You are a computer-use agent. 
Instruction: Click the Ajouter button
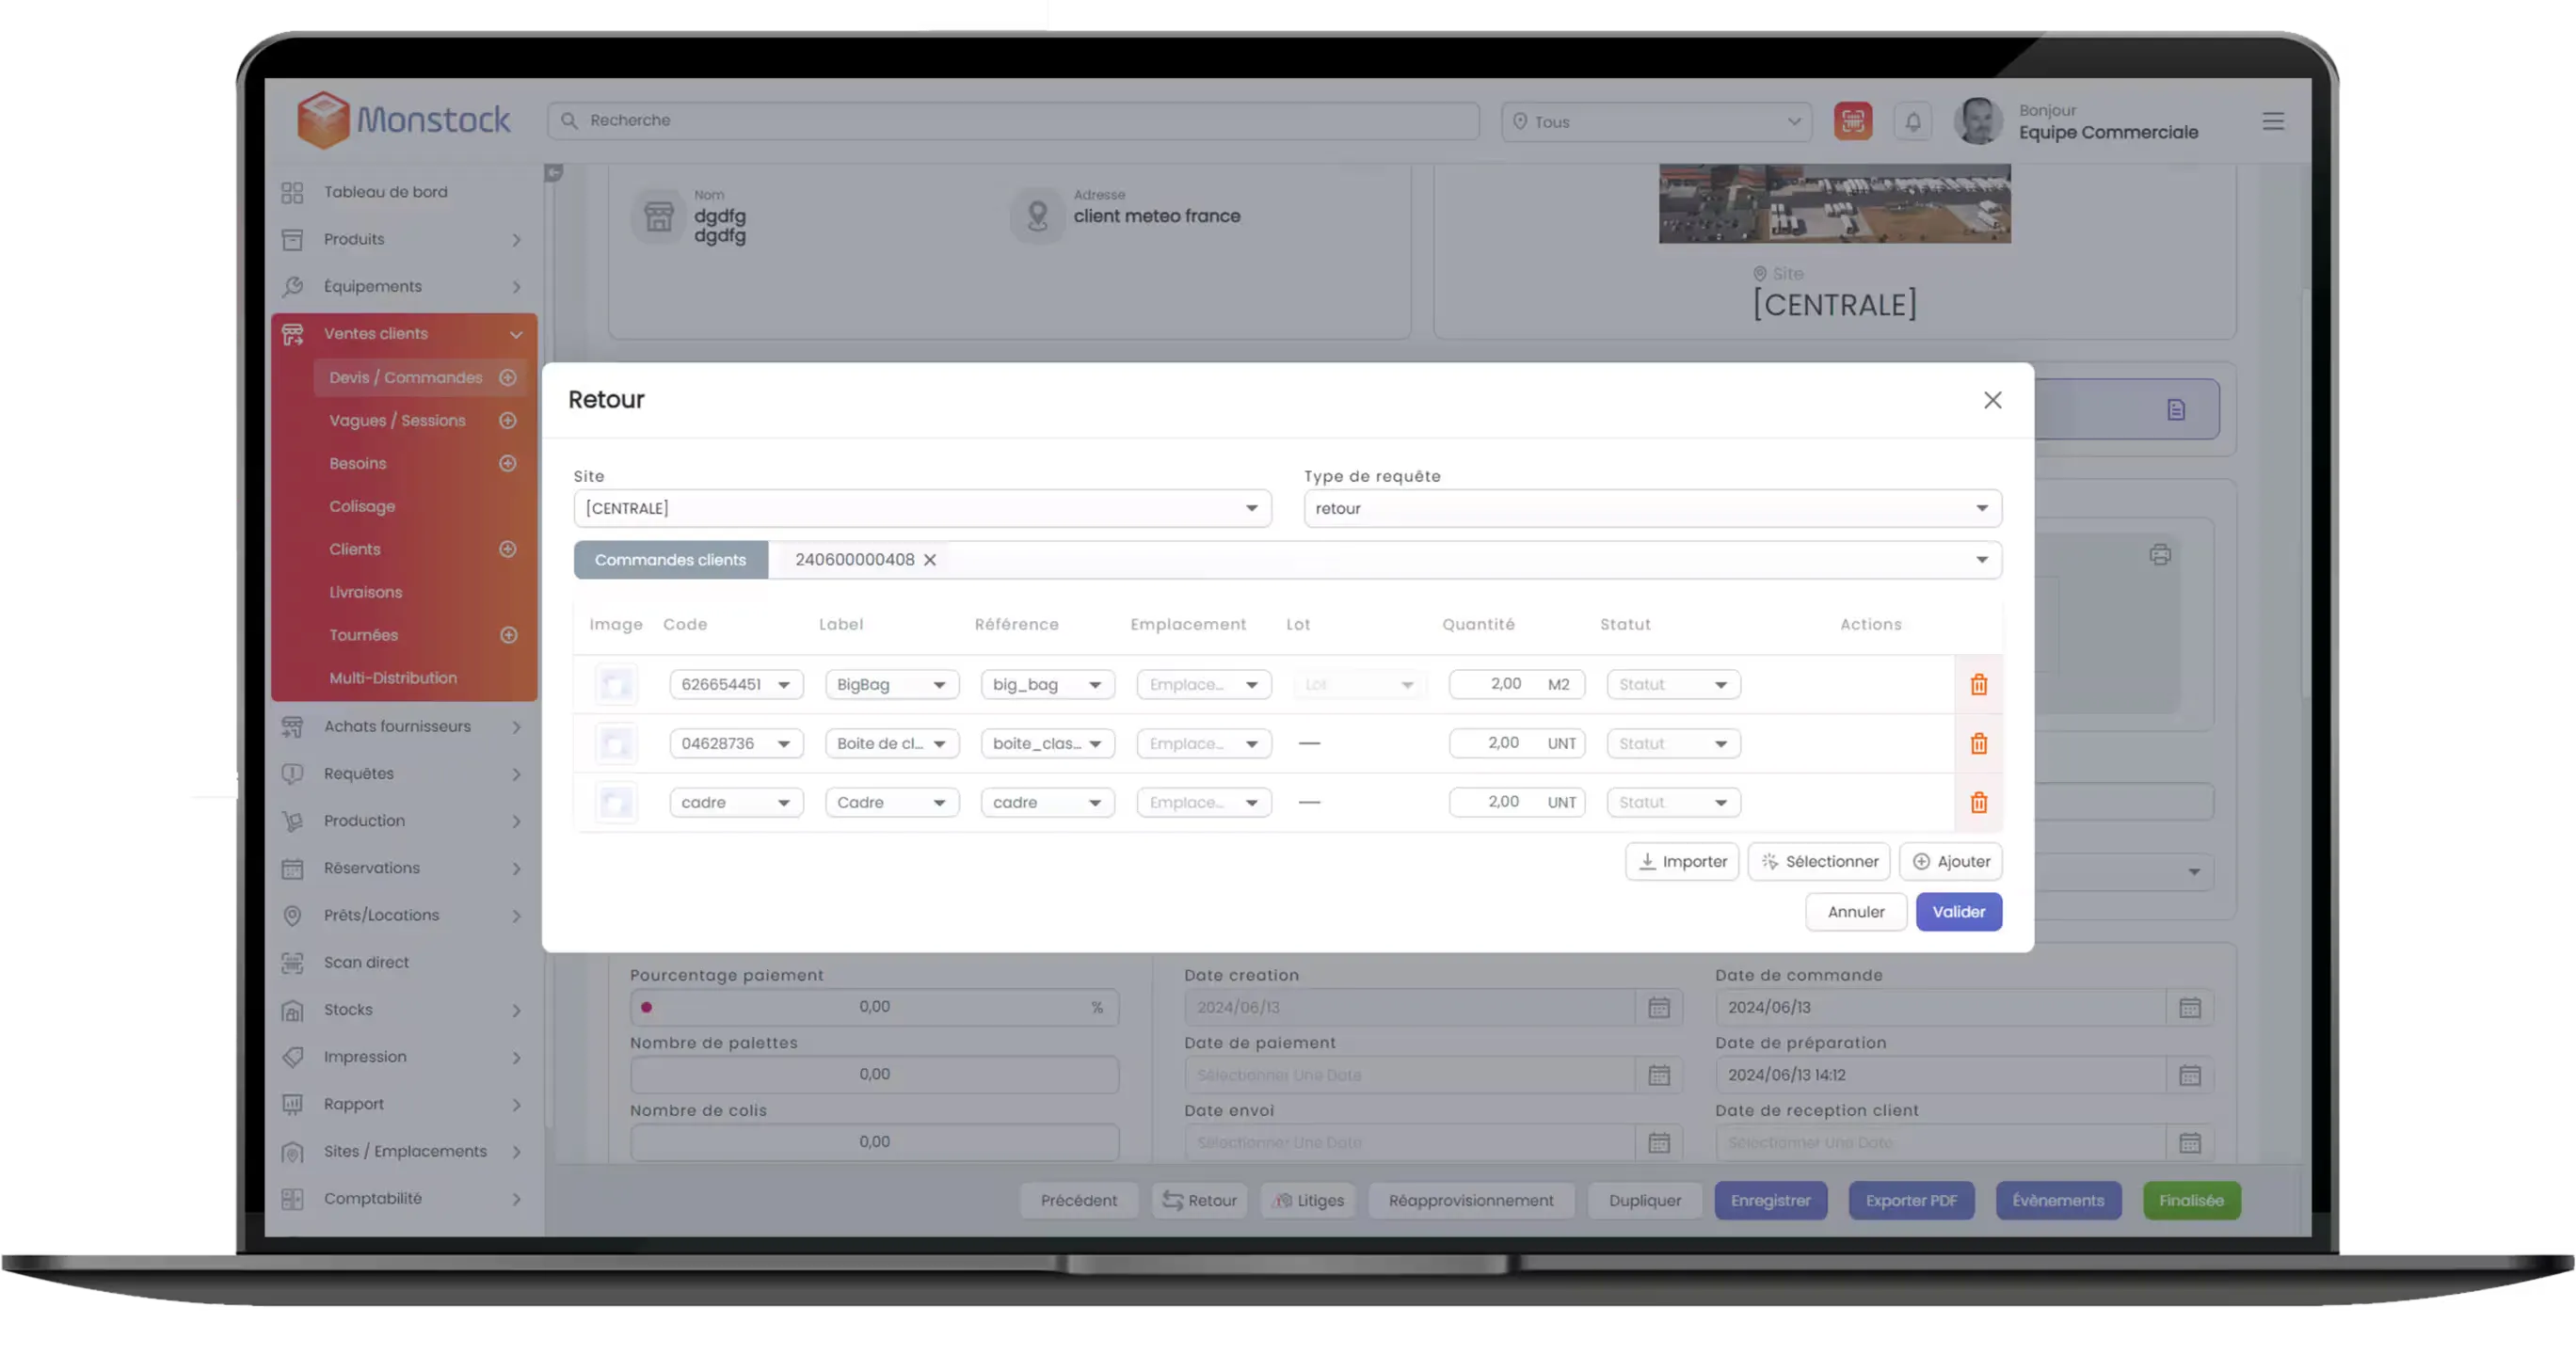pyautogui.click(x=1950, y=862)
